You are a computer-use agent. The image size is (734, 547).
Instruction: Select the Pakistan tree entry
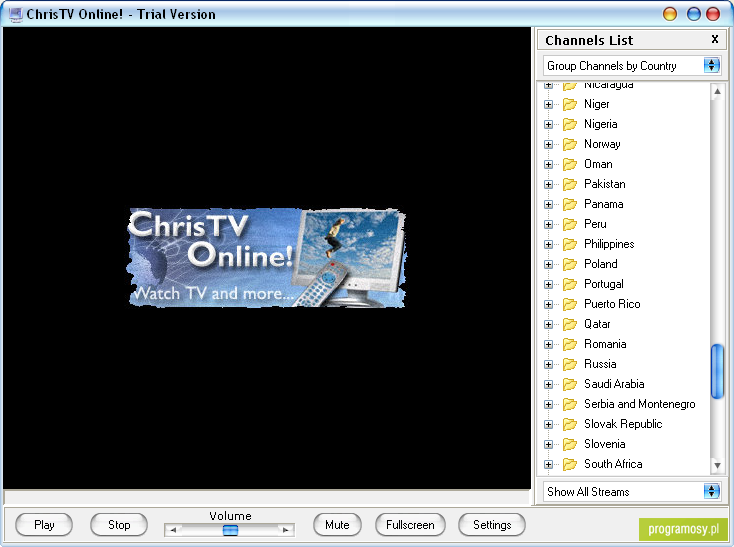click(605, 184)
